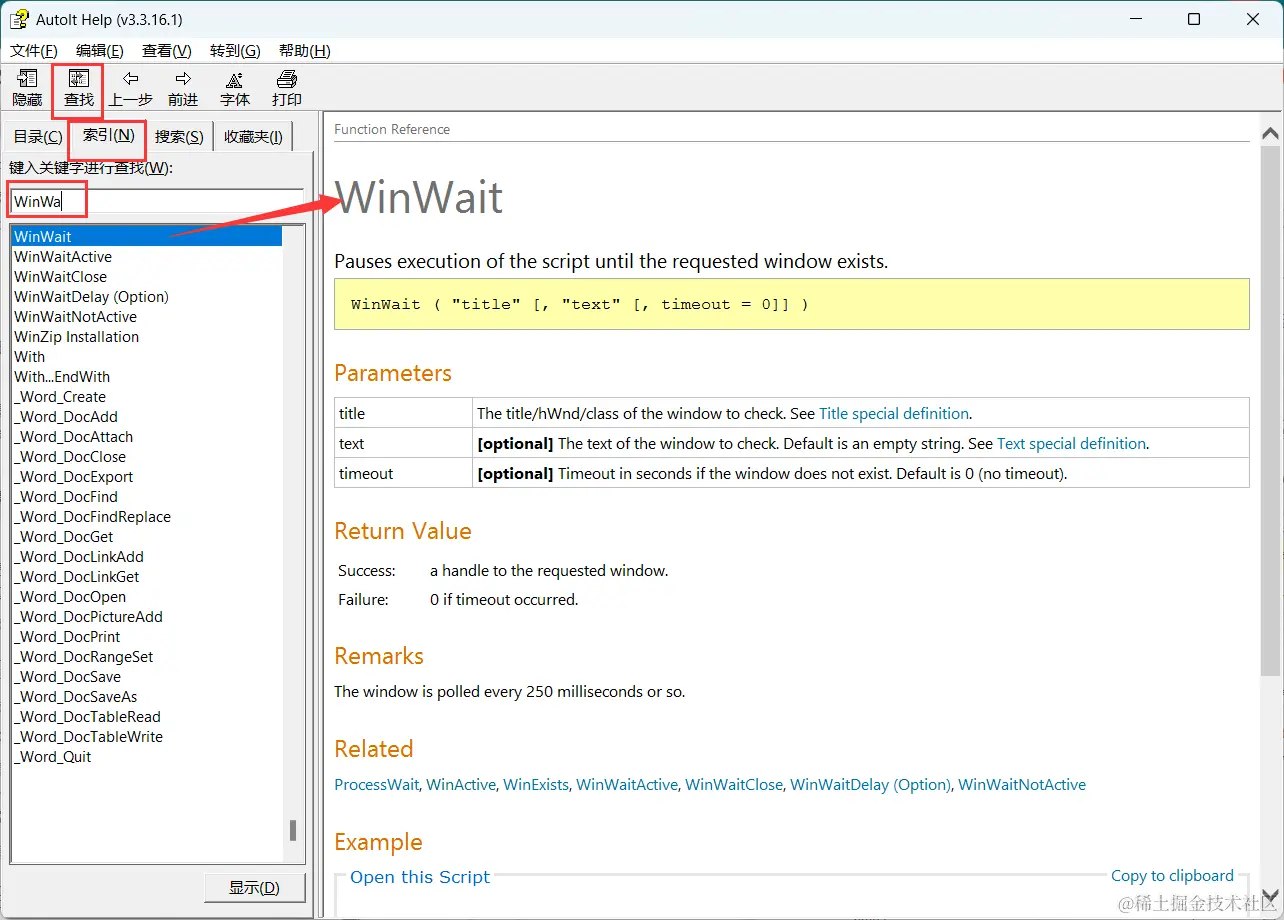The image size is (1284, 920).
Task: Click the 查找 (Find) toolbar icon
Action: point(79,88)
